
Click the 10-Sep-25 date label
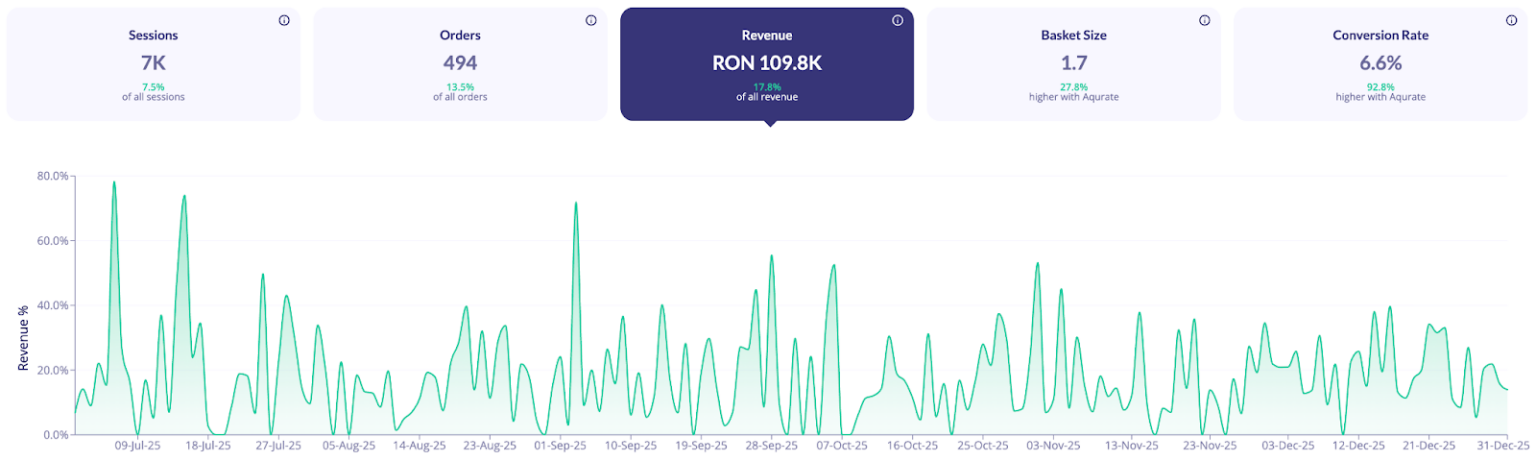[x=630, y=446]
